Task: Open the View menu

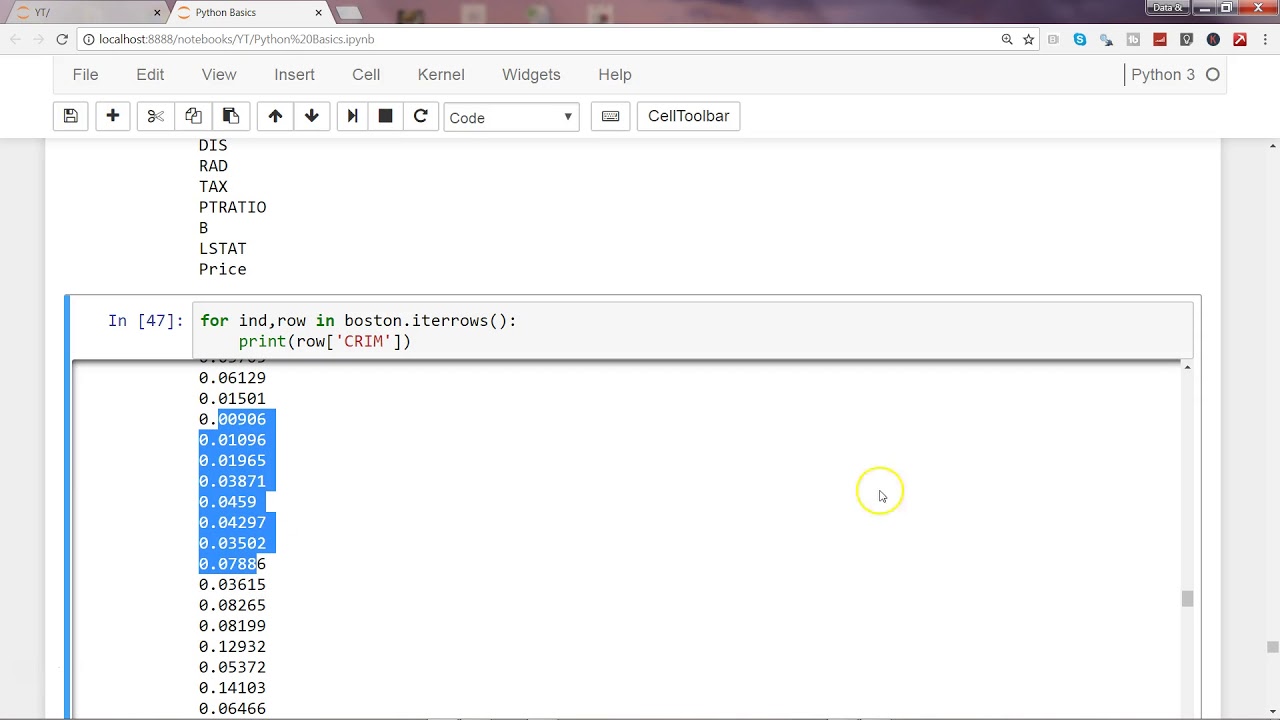Action: 219,74
